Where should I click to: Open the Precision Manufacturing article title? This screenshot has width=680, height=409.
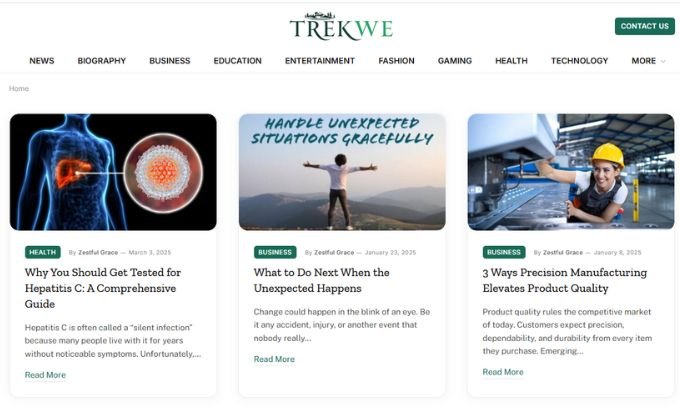(565, 280)
